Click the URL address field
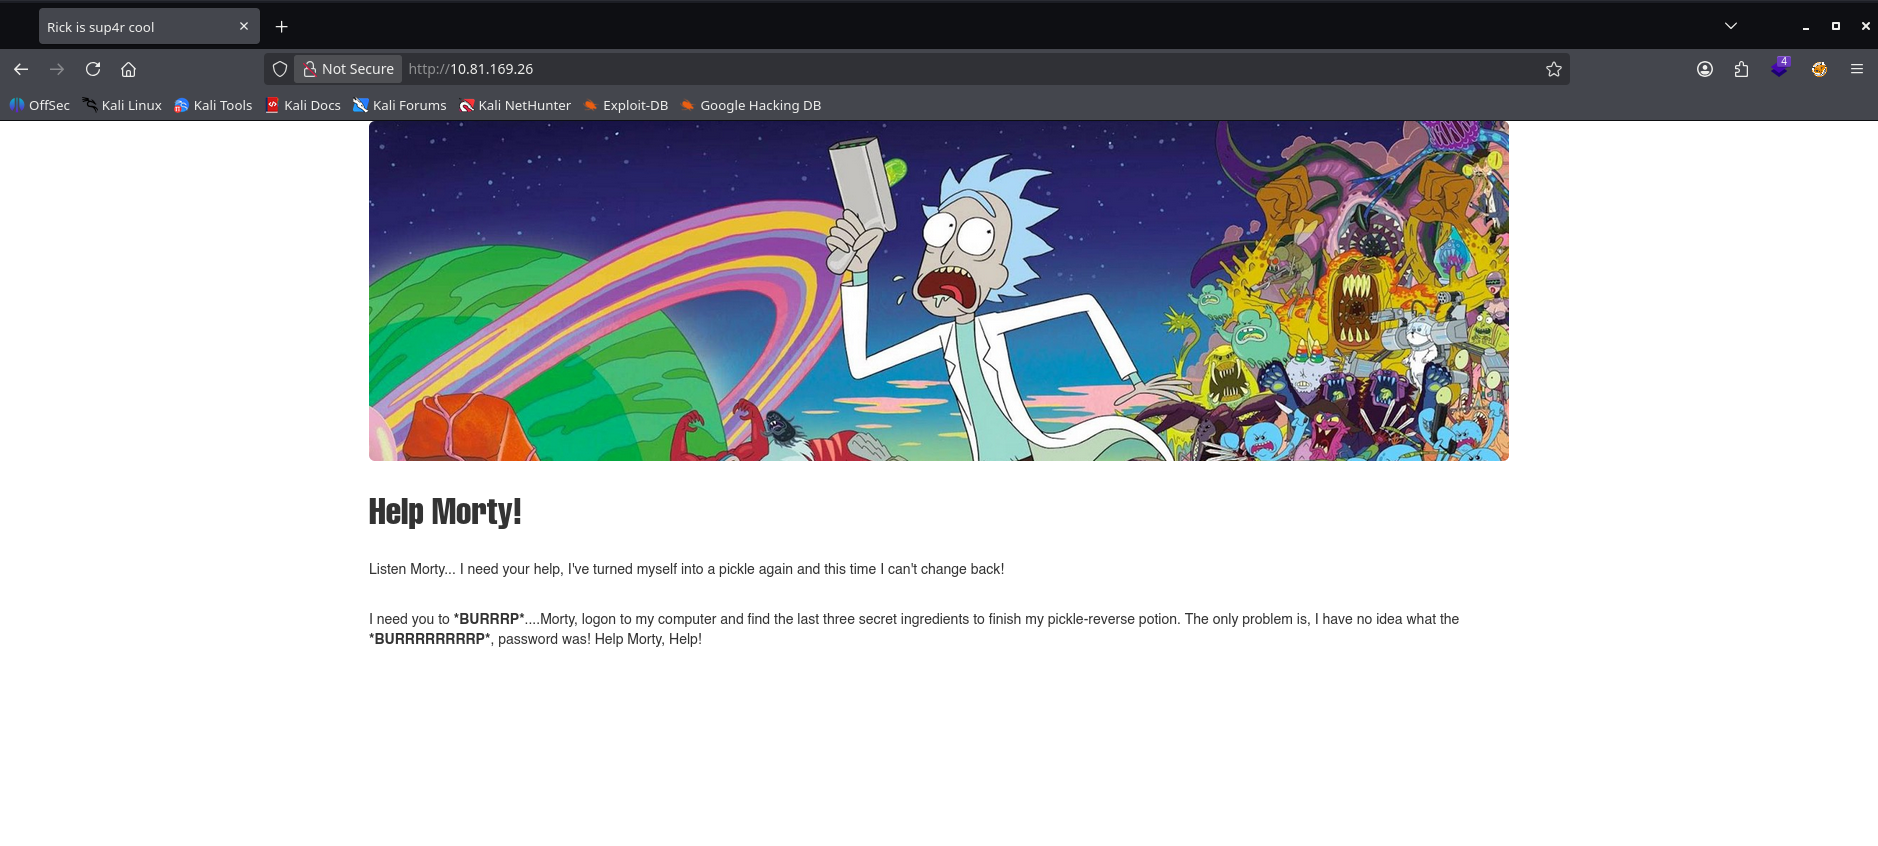 (x=900, y=69)
